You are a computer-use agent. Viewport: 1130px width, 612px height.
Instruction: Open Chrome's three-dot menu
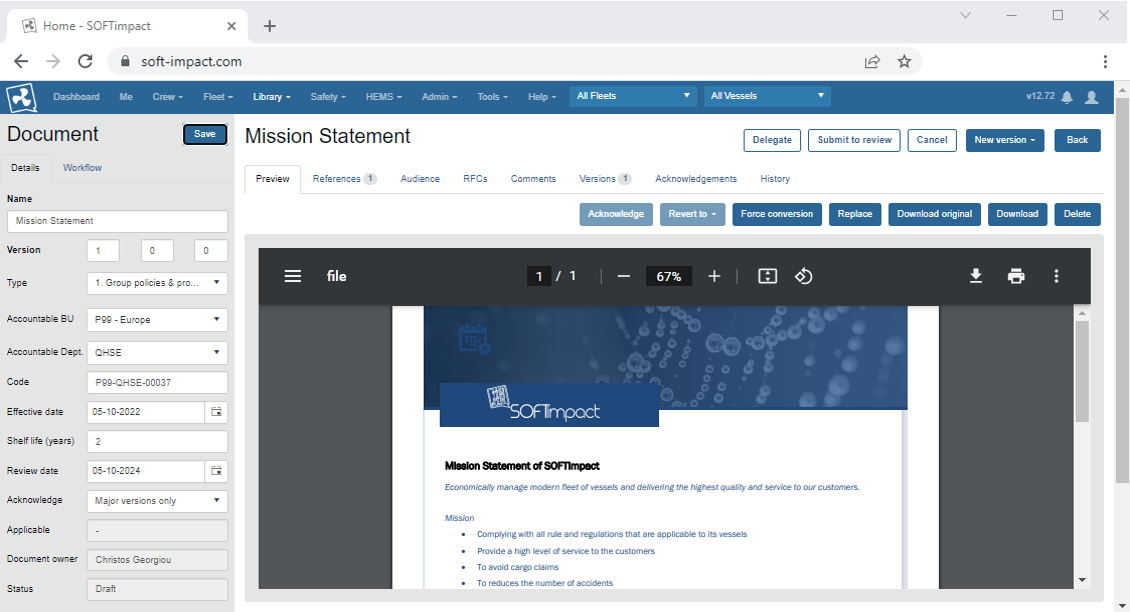click(1105, 61)
